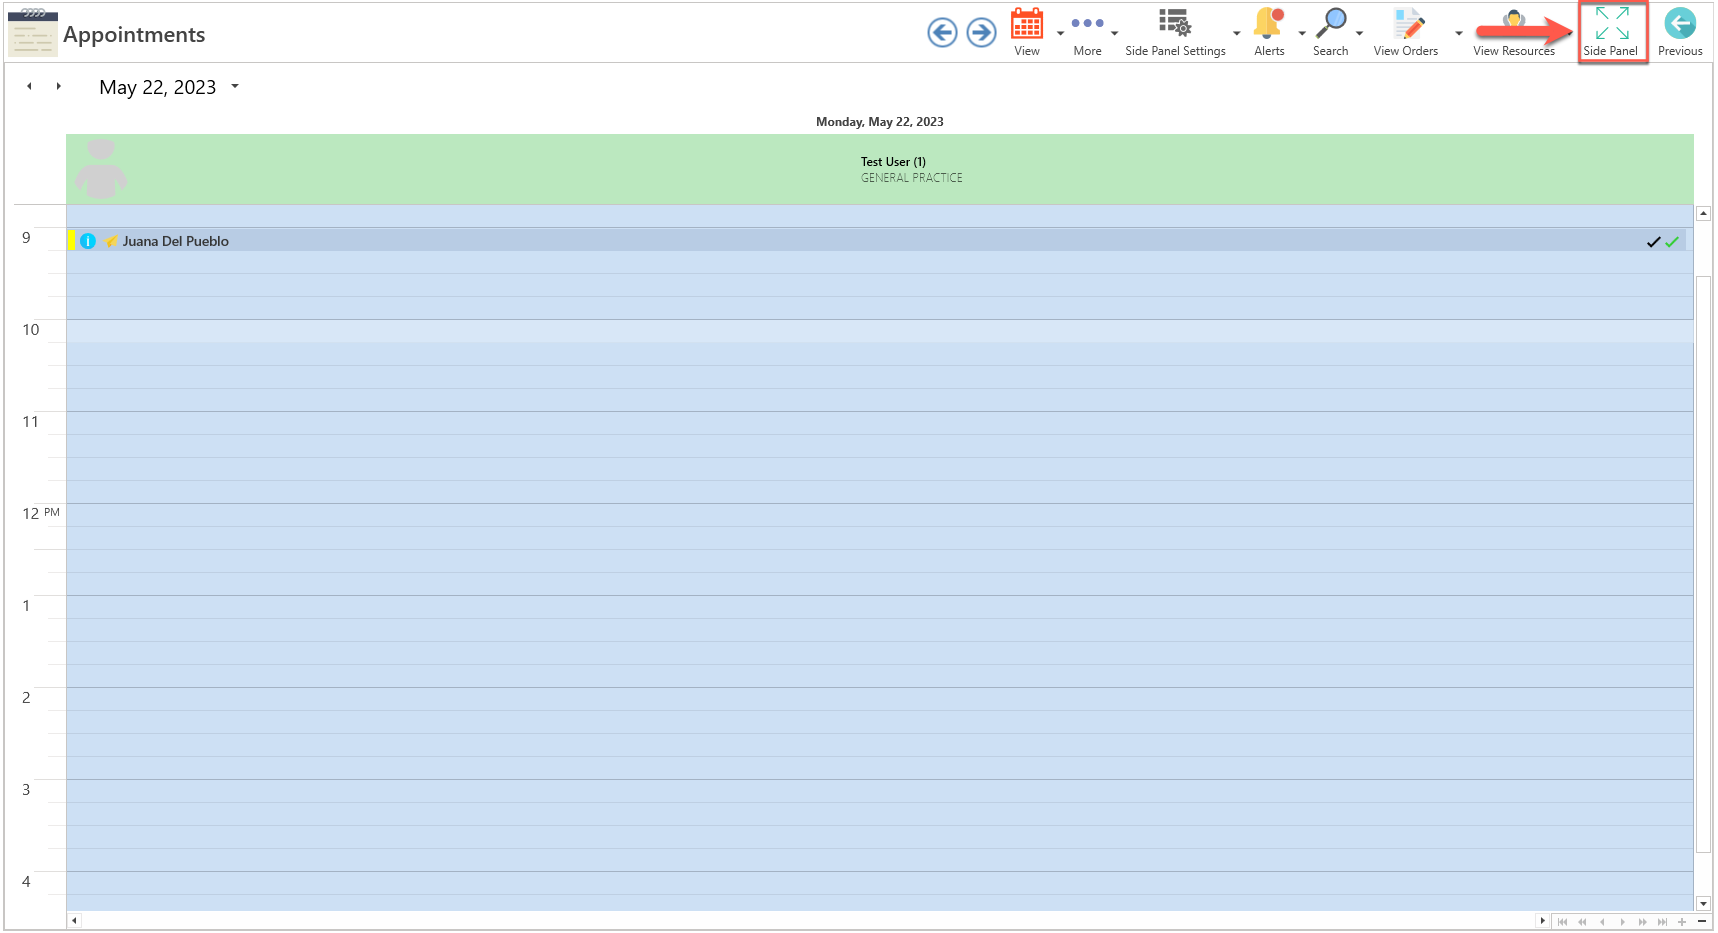Screen dimensions: 1718x933
Task: Expand the More dropdown arrow
Action: click(1114, 33)
